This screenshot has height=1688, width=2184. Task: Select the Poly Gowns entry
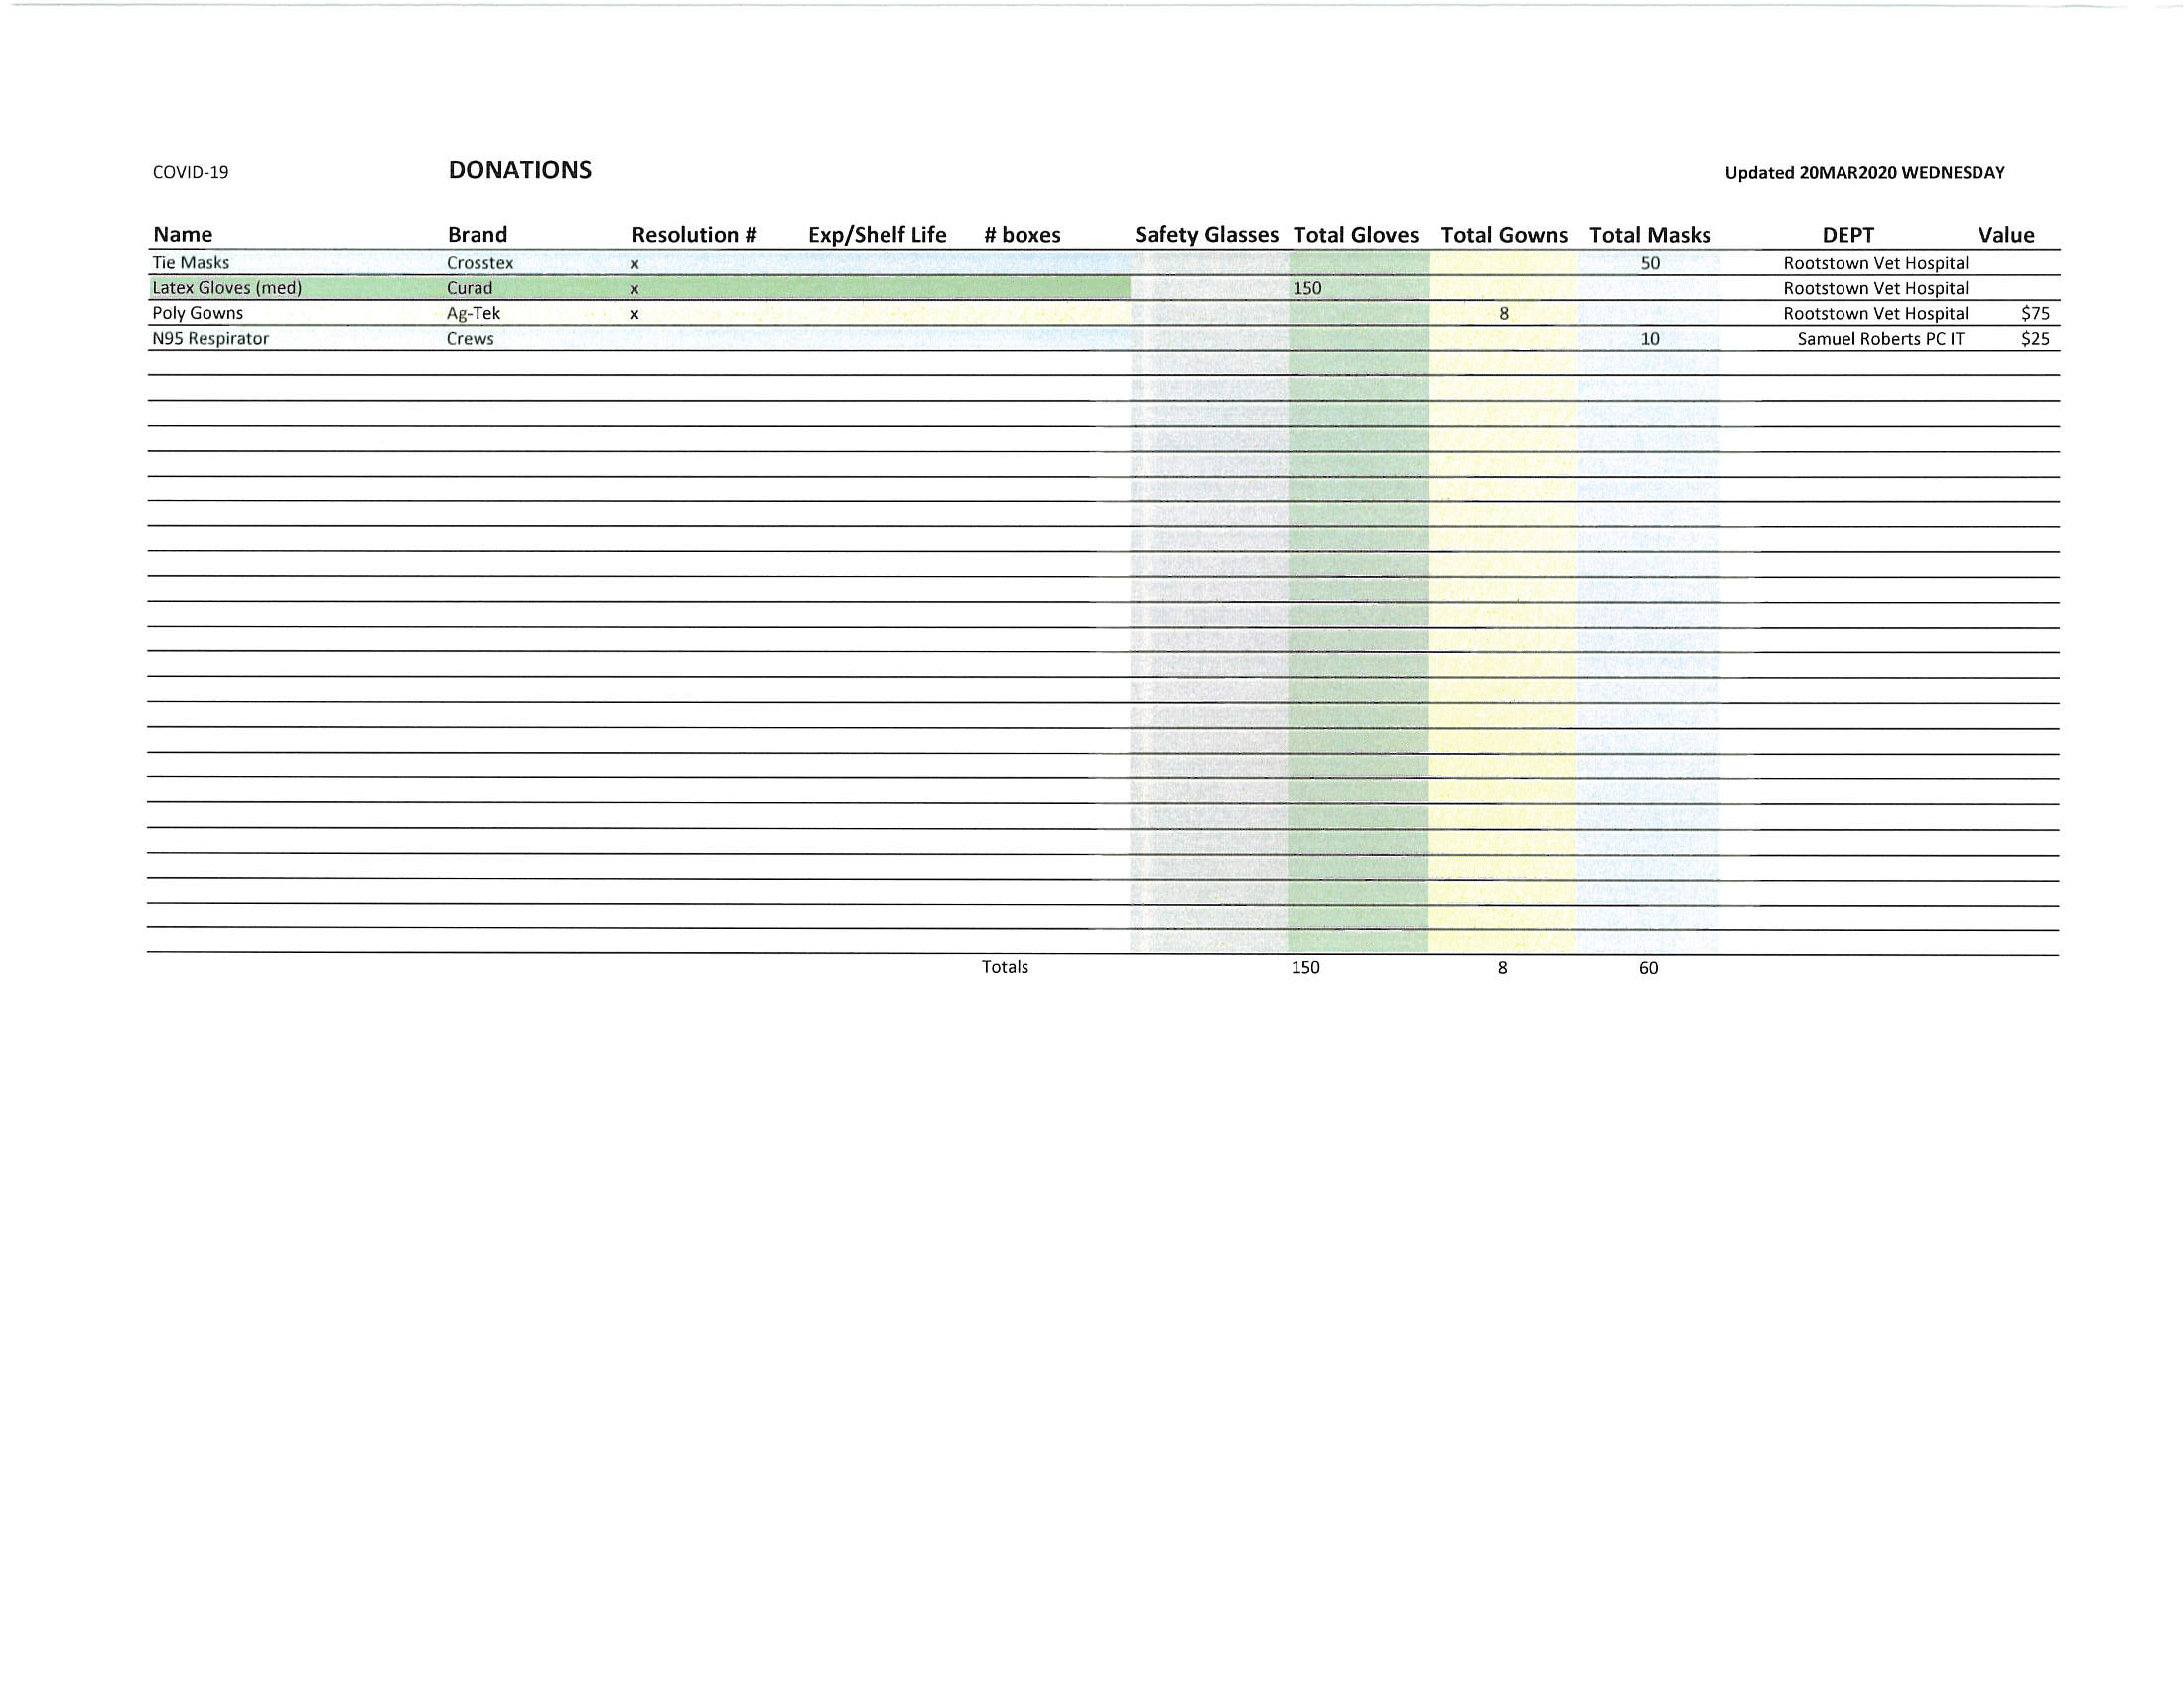pos(198,313)
